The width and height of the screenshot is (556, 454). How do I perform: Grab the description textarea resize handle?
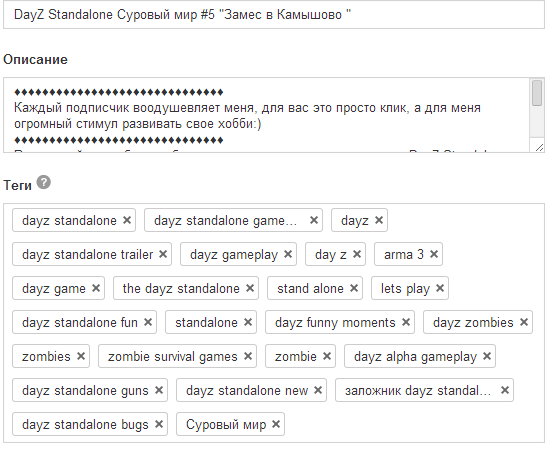click(x=539, y=148)
